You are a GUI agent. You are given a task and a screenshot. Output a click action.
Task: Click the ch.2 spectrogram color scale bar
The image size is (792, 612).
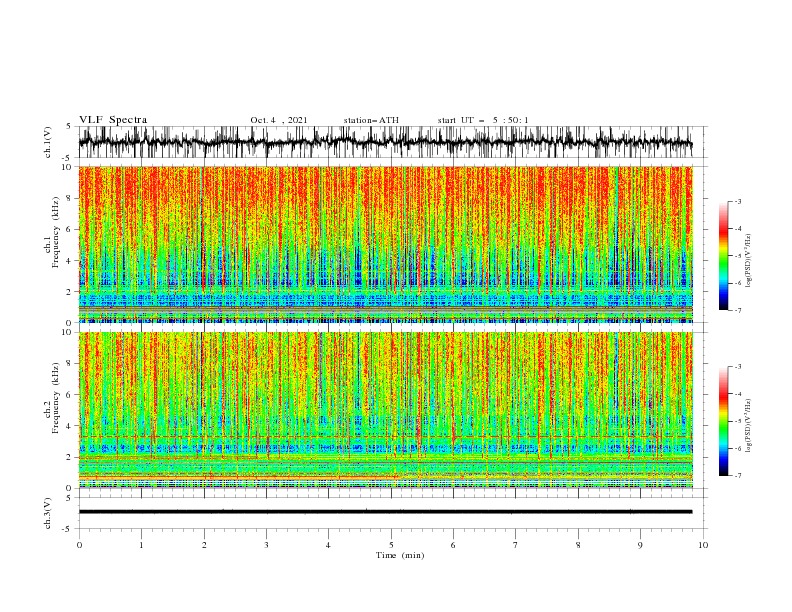tap(723, 421)
